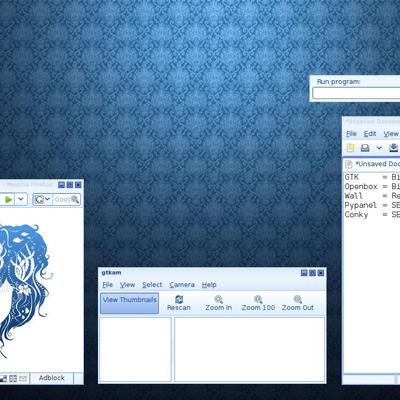
Task: Click the gtkam right image pane
Action: (x=249, y=349)
